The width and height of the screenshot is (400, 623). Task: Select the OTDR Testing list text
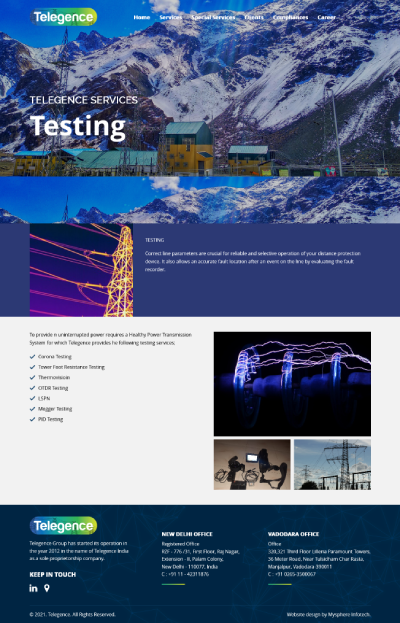pyautogui.click(x=53, y=388)
